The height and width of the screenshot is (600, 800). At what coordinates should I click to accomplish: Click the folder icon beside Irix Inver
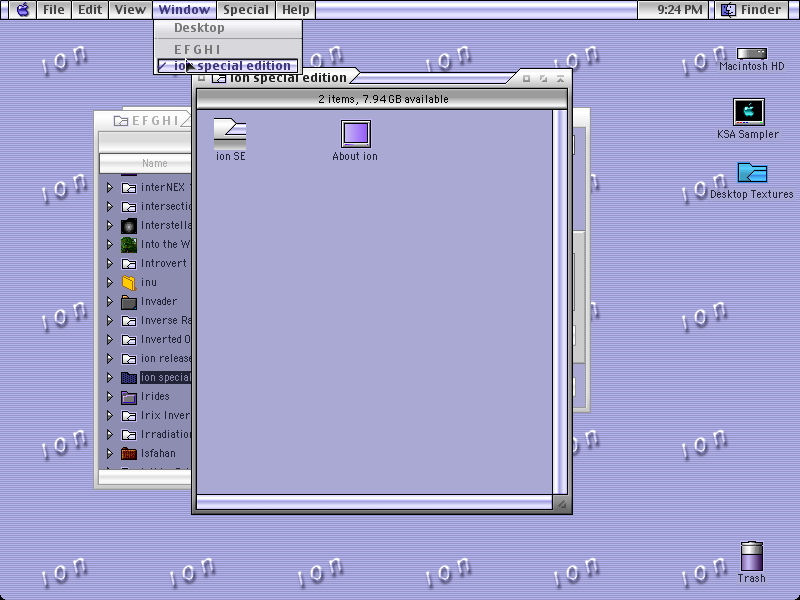tap(129, 416)
